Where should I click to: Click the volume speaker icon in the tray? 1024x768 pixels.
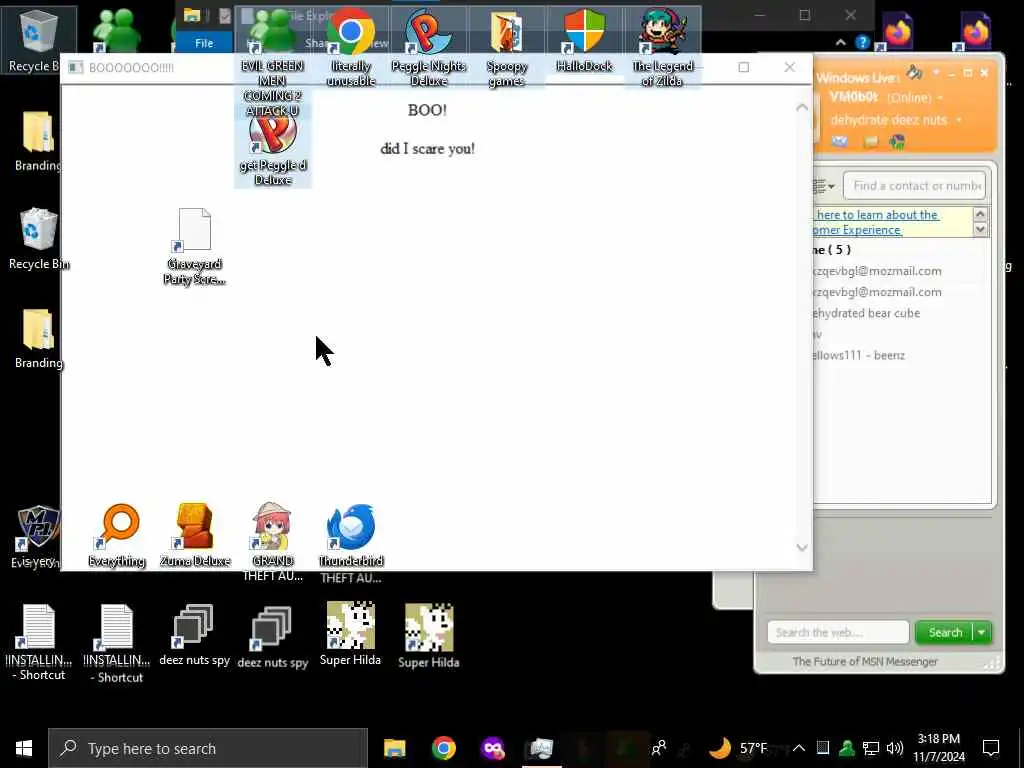895,748
